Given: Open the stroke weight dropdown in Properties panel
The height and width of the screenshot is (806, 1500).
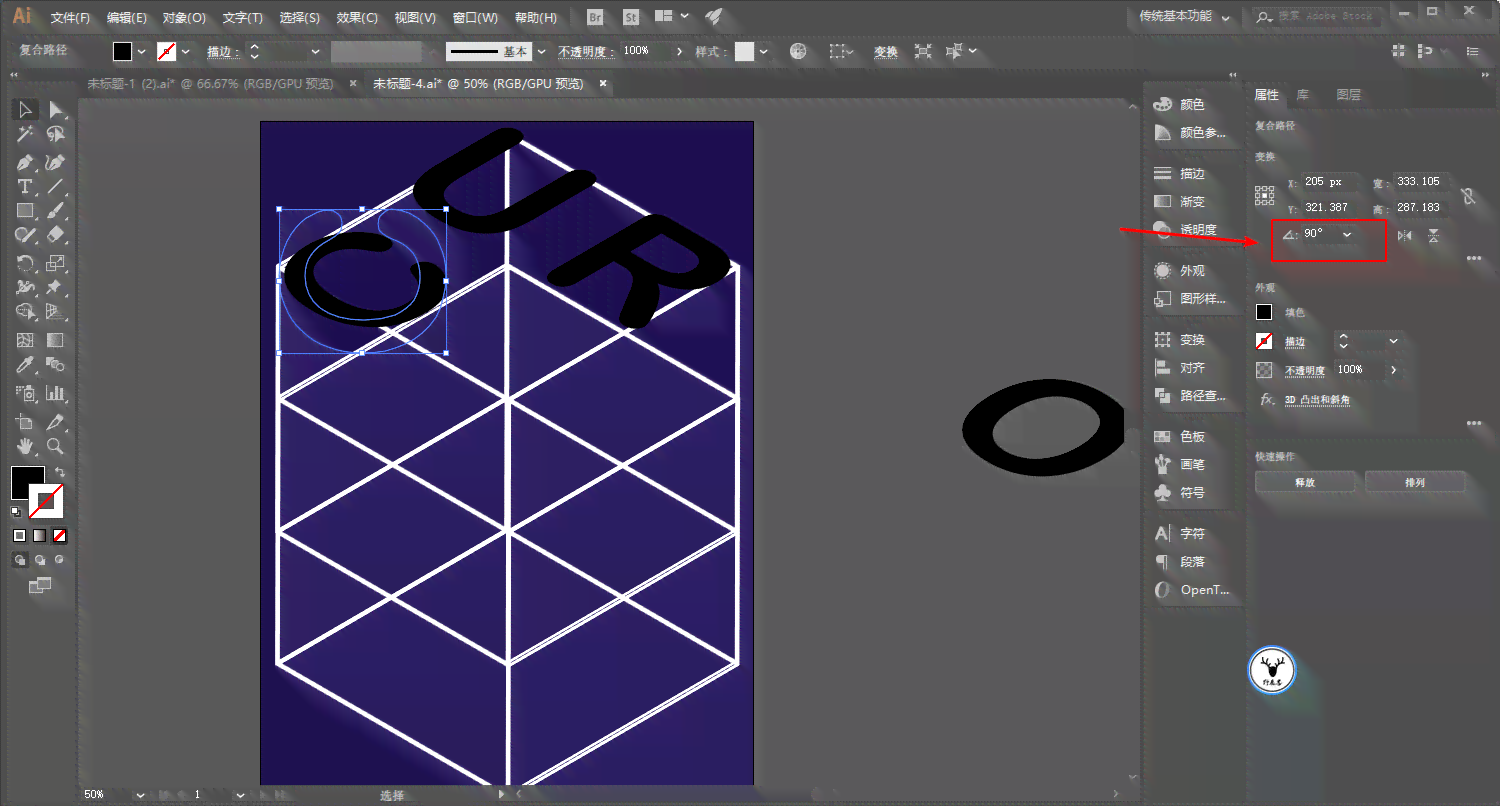Looking at the screenshot, I should [1393, 341].
